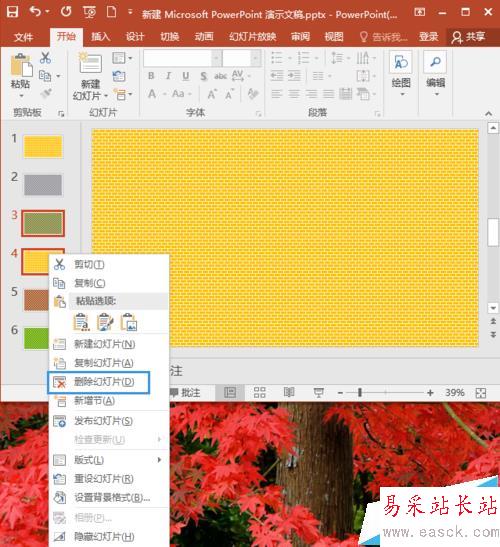The width and height of the screenshot is (500, 547).
Task: Fit slide to window icon
Action: coord(480,393)
